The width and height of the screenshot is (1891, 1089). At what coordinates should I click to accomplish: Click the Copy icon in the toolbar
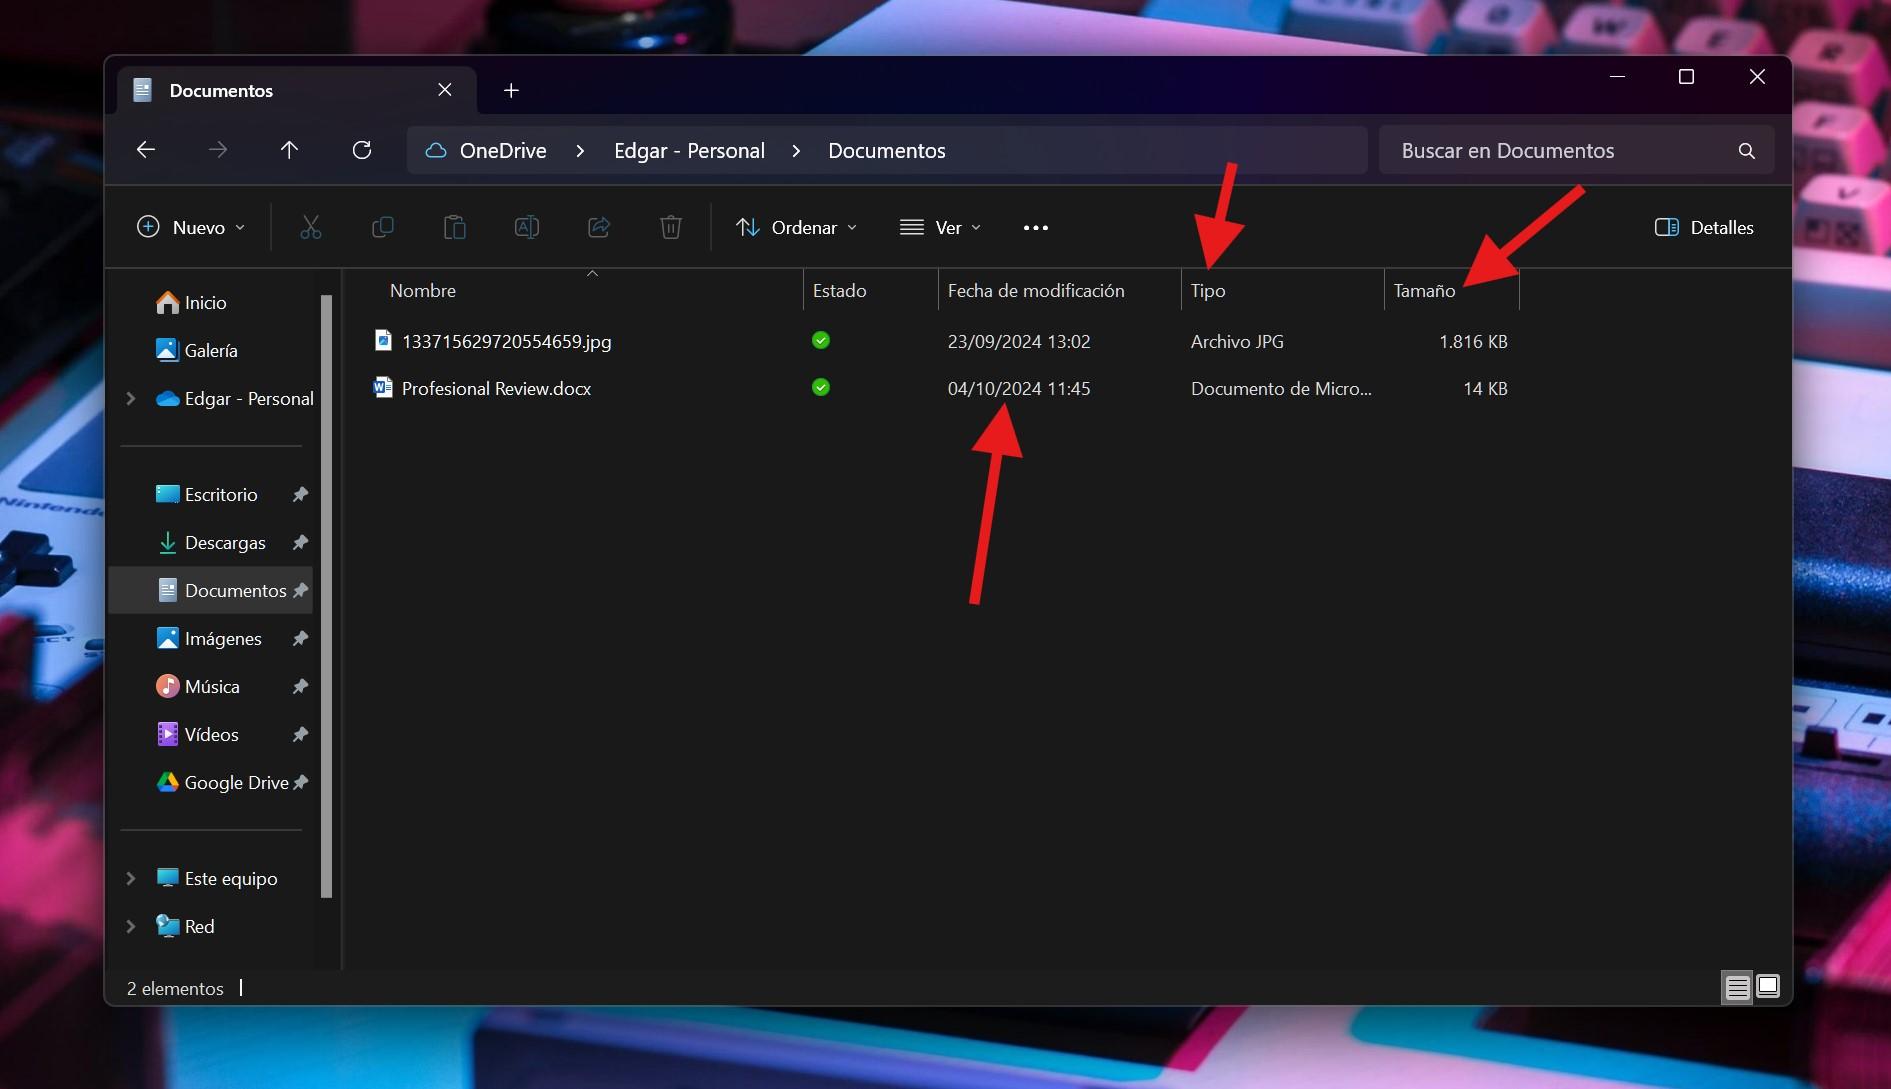tap(383, 227)
